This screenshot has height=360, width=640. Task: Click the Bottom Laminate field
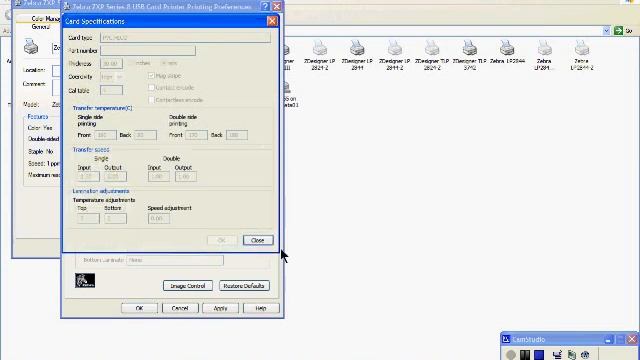[175, 260]
